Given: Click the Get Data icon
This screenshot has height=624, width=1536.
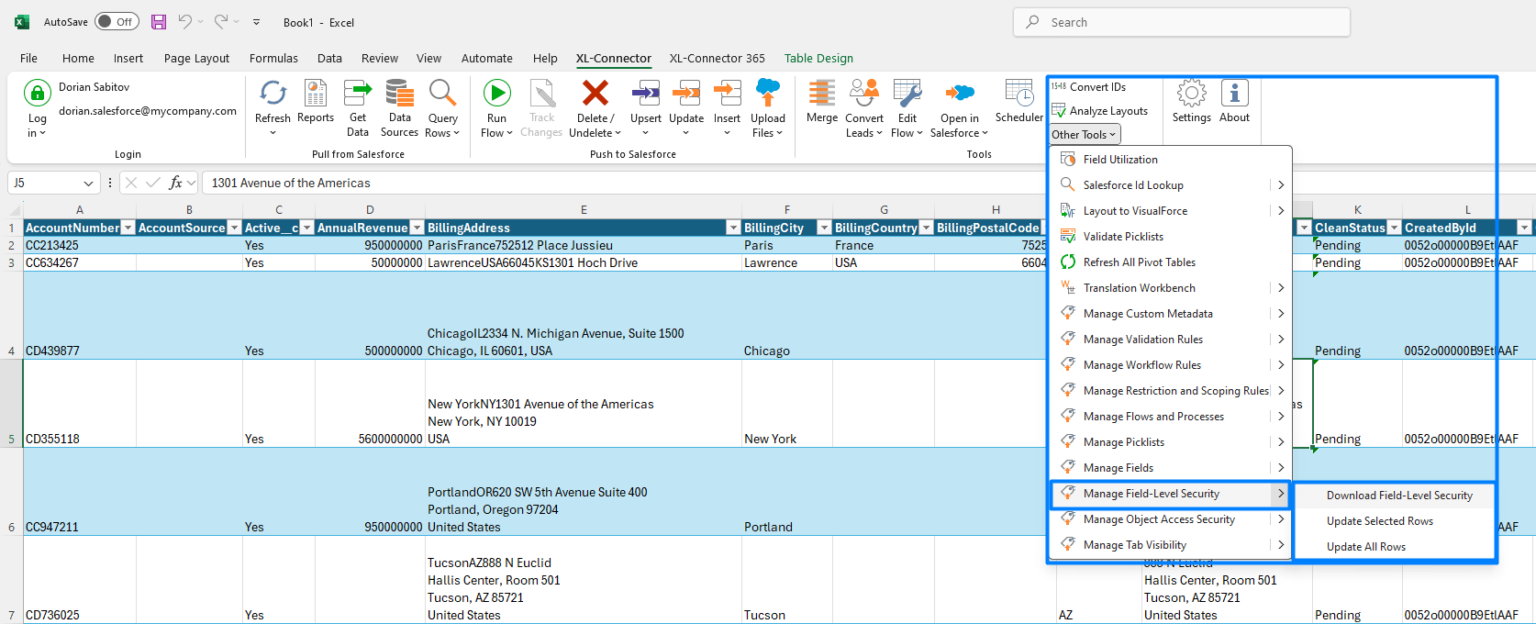Looking at the screenshot, I should 357,94.
